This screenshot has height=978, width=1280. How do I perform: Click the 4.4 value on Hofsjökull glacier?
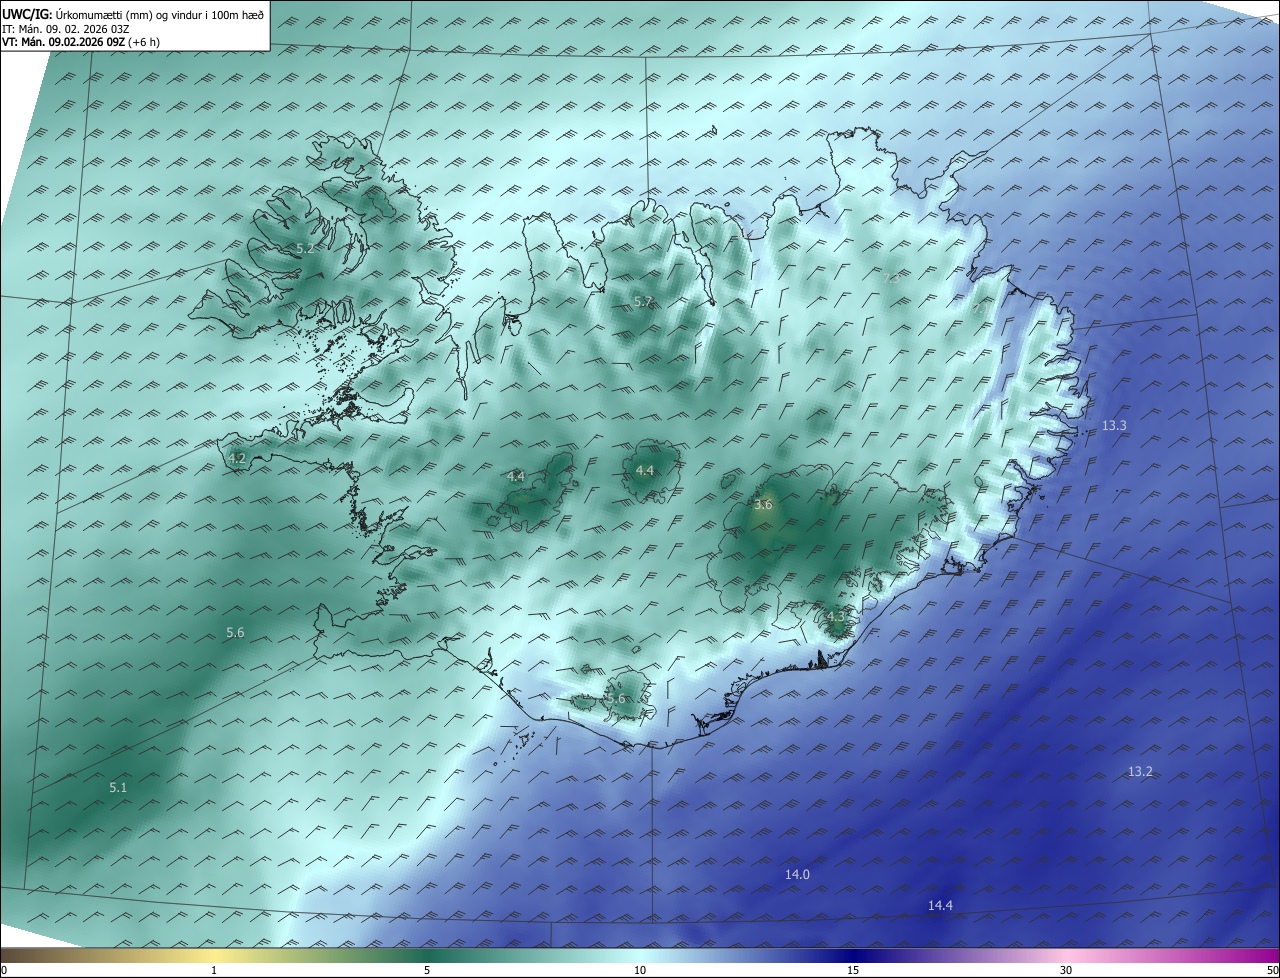pyautogui.click(x=645, y=470)
